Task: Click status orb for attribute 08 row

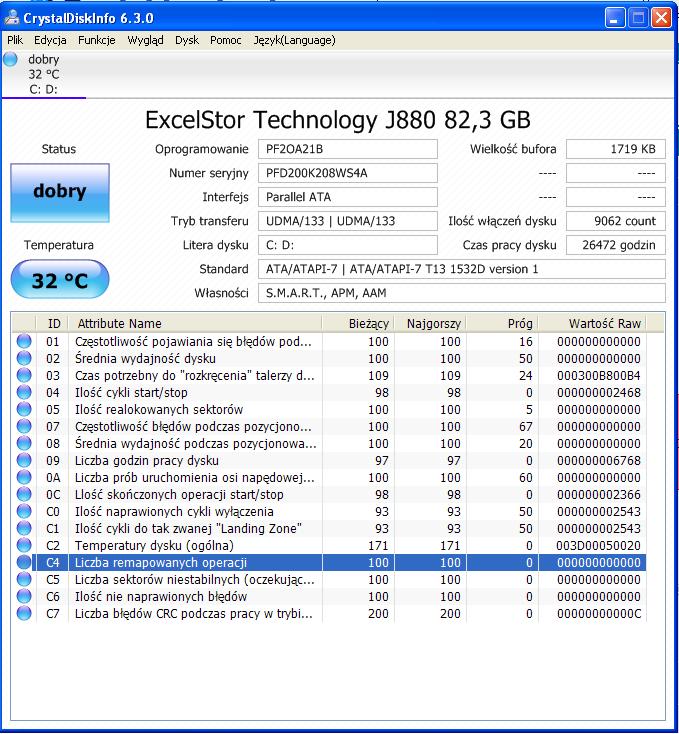Action: pos(24,443)
